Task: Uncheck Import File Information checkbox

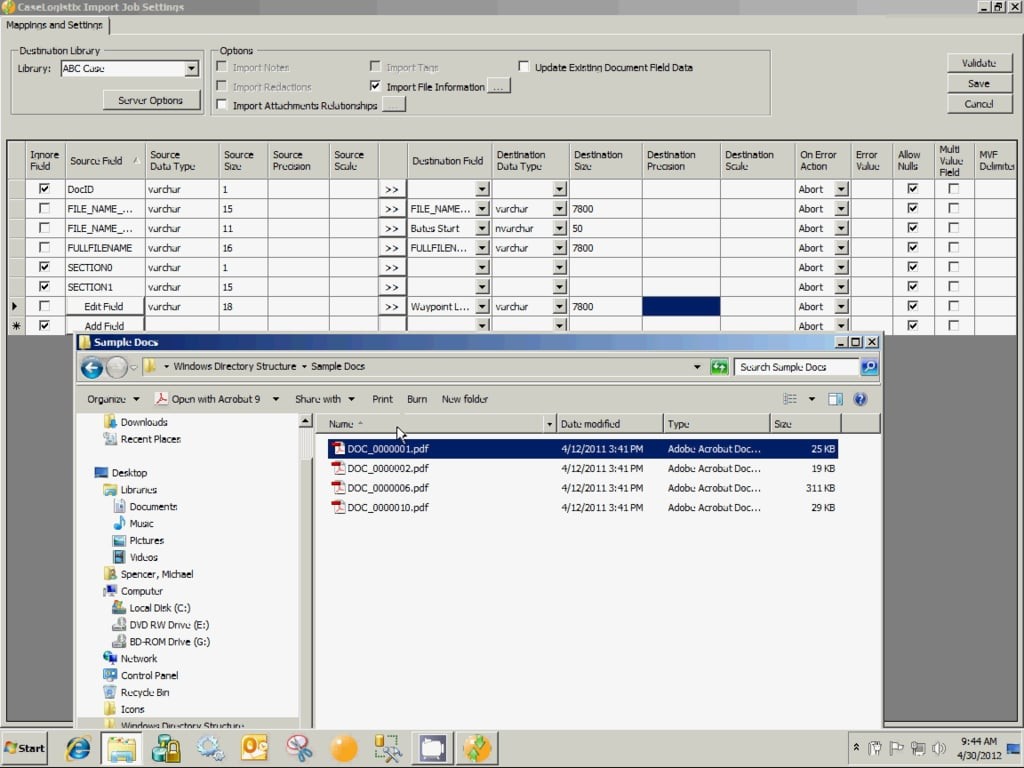Action: [376, 87]
